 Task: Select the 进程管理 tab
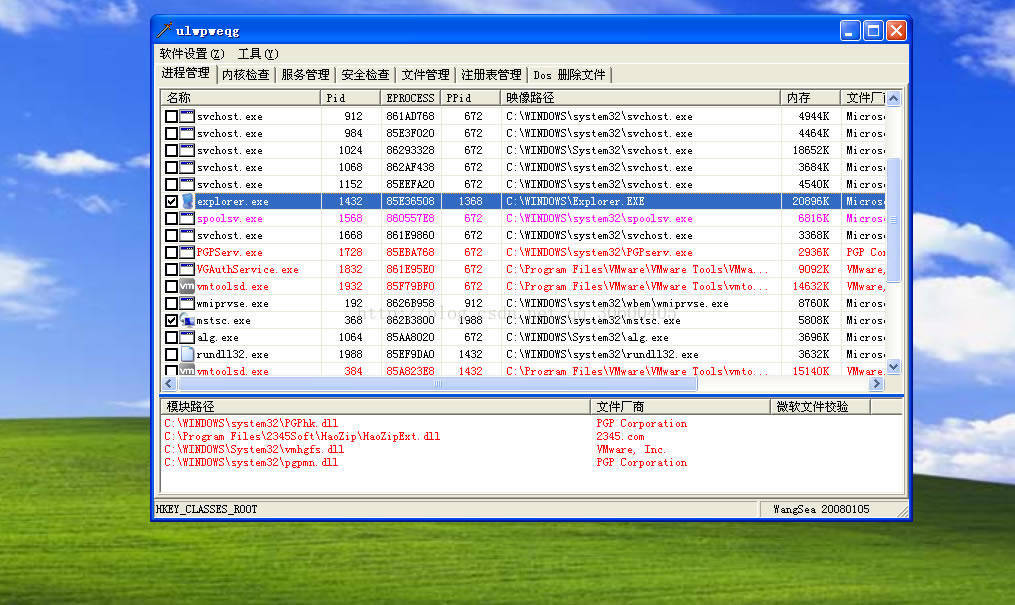[x=186, y=73]
